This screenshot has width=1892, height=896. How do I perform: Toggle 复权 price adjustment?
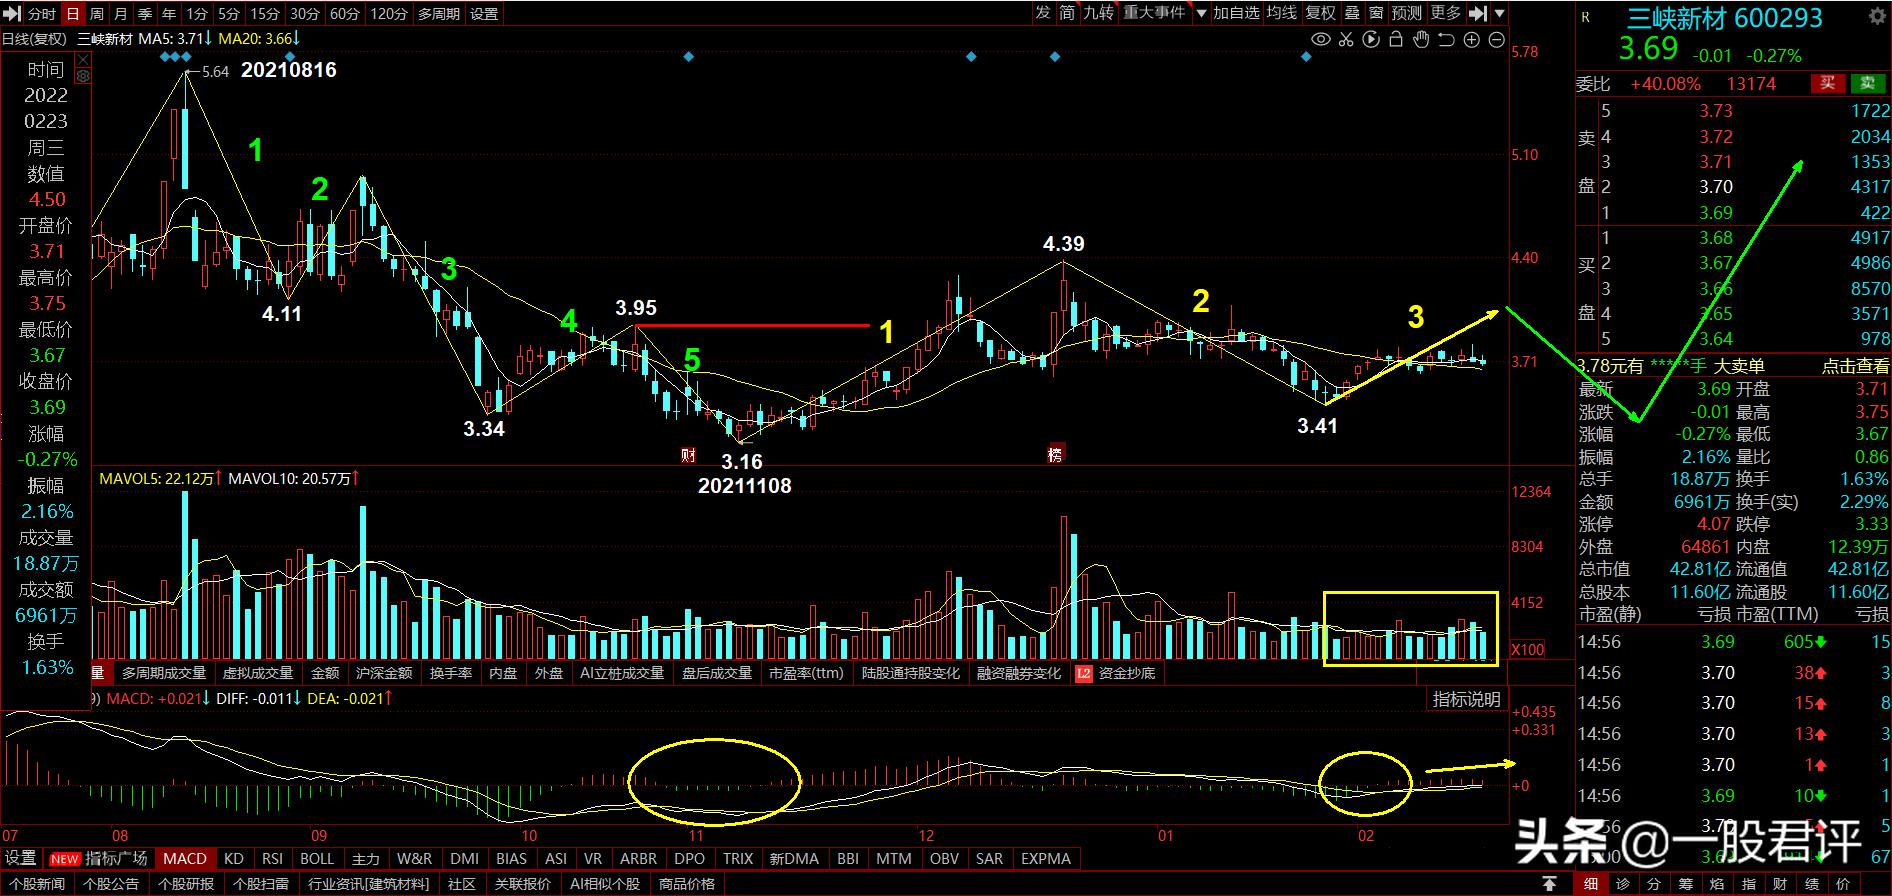[1320, 13]
